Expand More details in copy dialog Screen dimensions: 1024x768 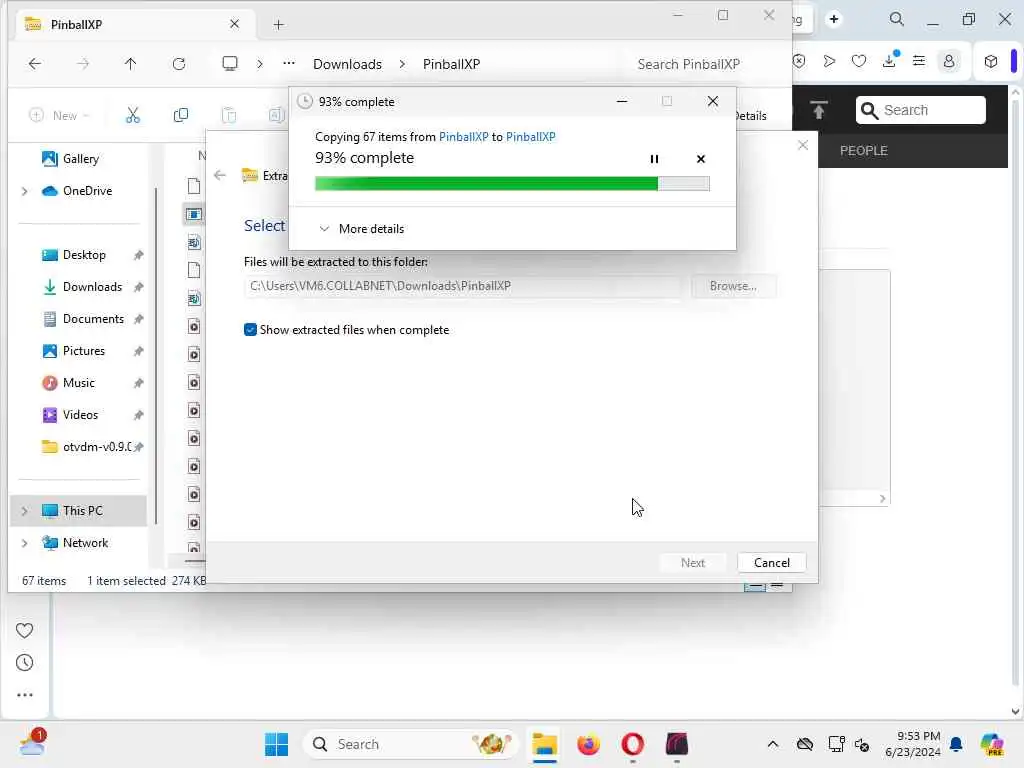point(362,229)
